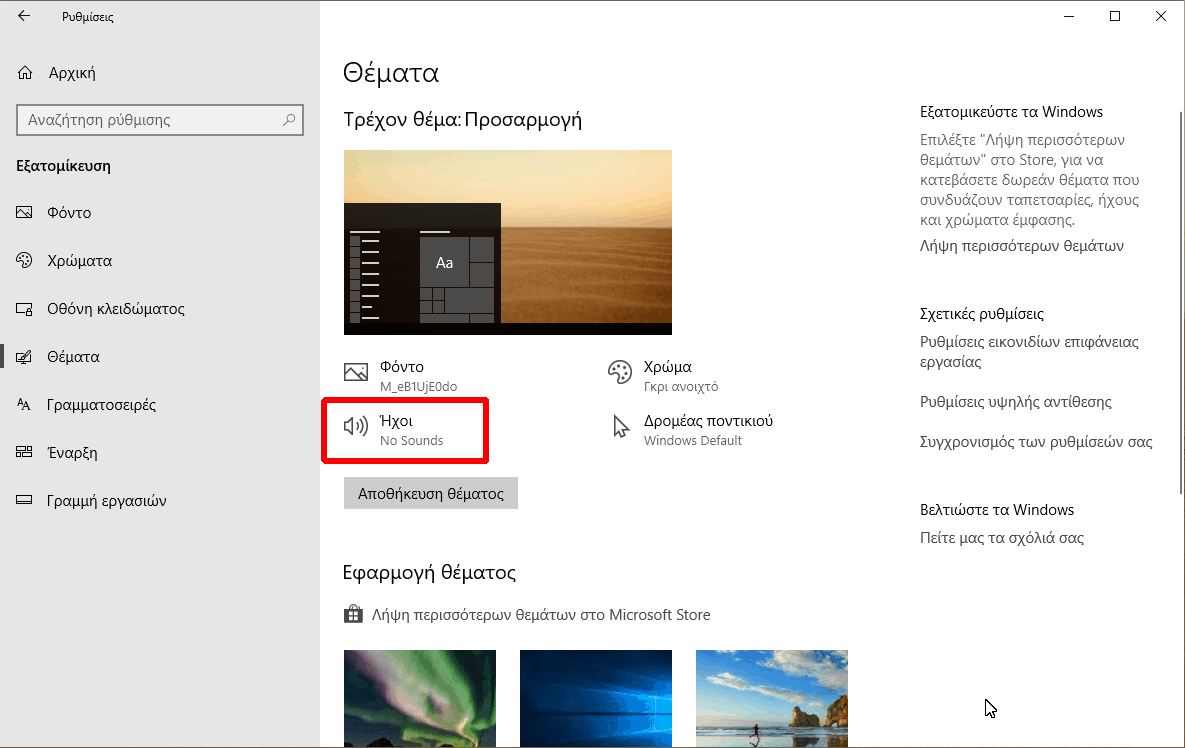Click the Σχετικές ρυθμίσεις heading
1185x748 pixels.
click(x=982, y=314)
